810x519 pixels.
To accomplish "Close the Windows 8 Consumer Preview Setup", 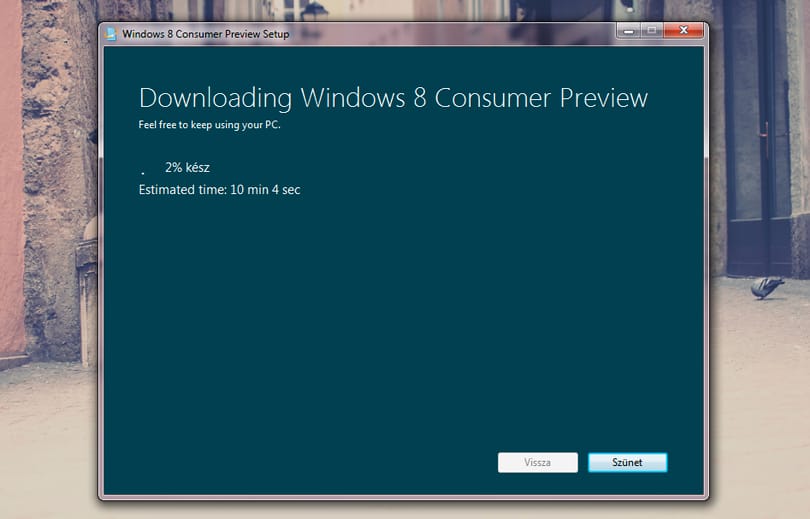I will tap(683, 31).
